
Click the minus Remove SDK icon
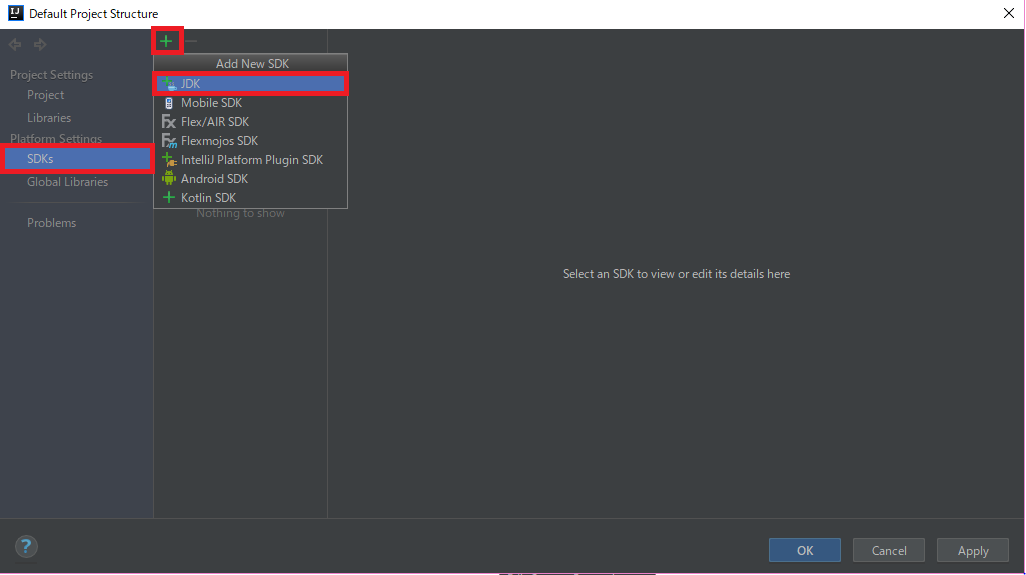[191, 41]
